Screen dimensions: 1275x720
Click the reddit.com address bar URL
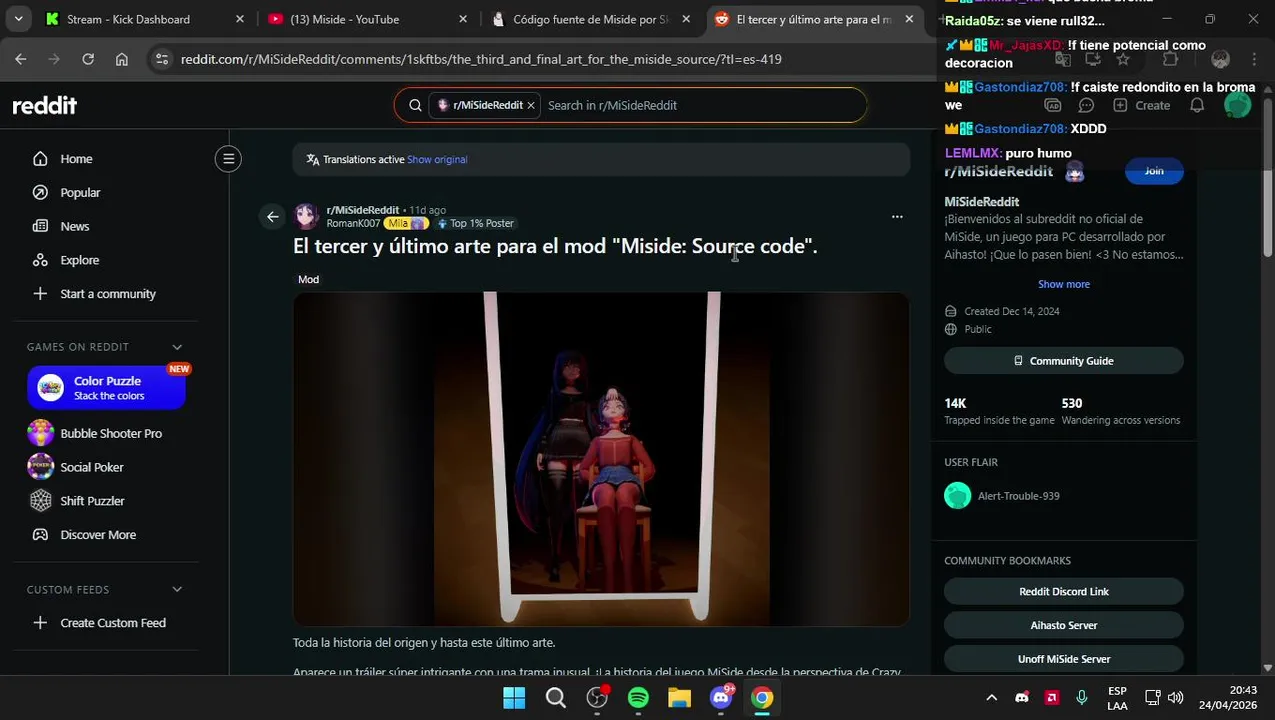(481, 59)
